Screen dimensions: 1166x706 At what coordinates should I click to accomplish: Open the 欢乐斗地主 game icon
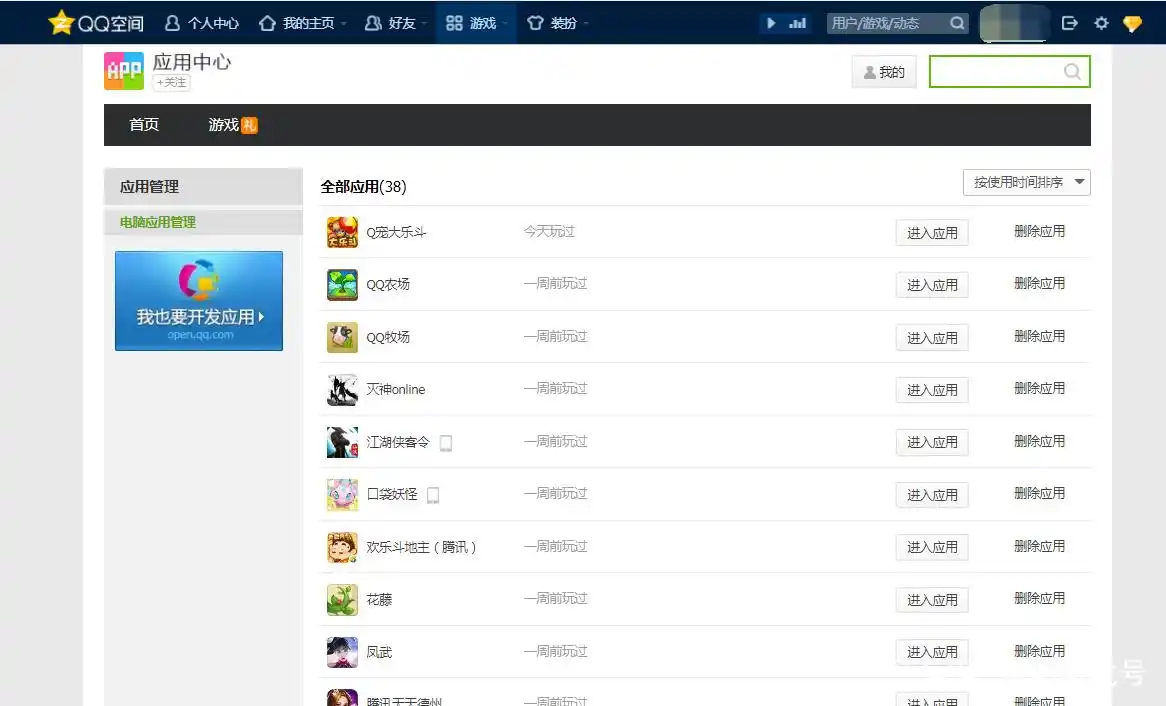(x=342, y=547)
